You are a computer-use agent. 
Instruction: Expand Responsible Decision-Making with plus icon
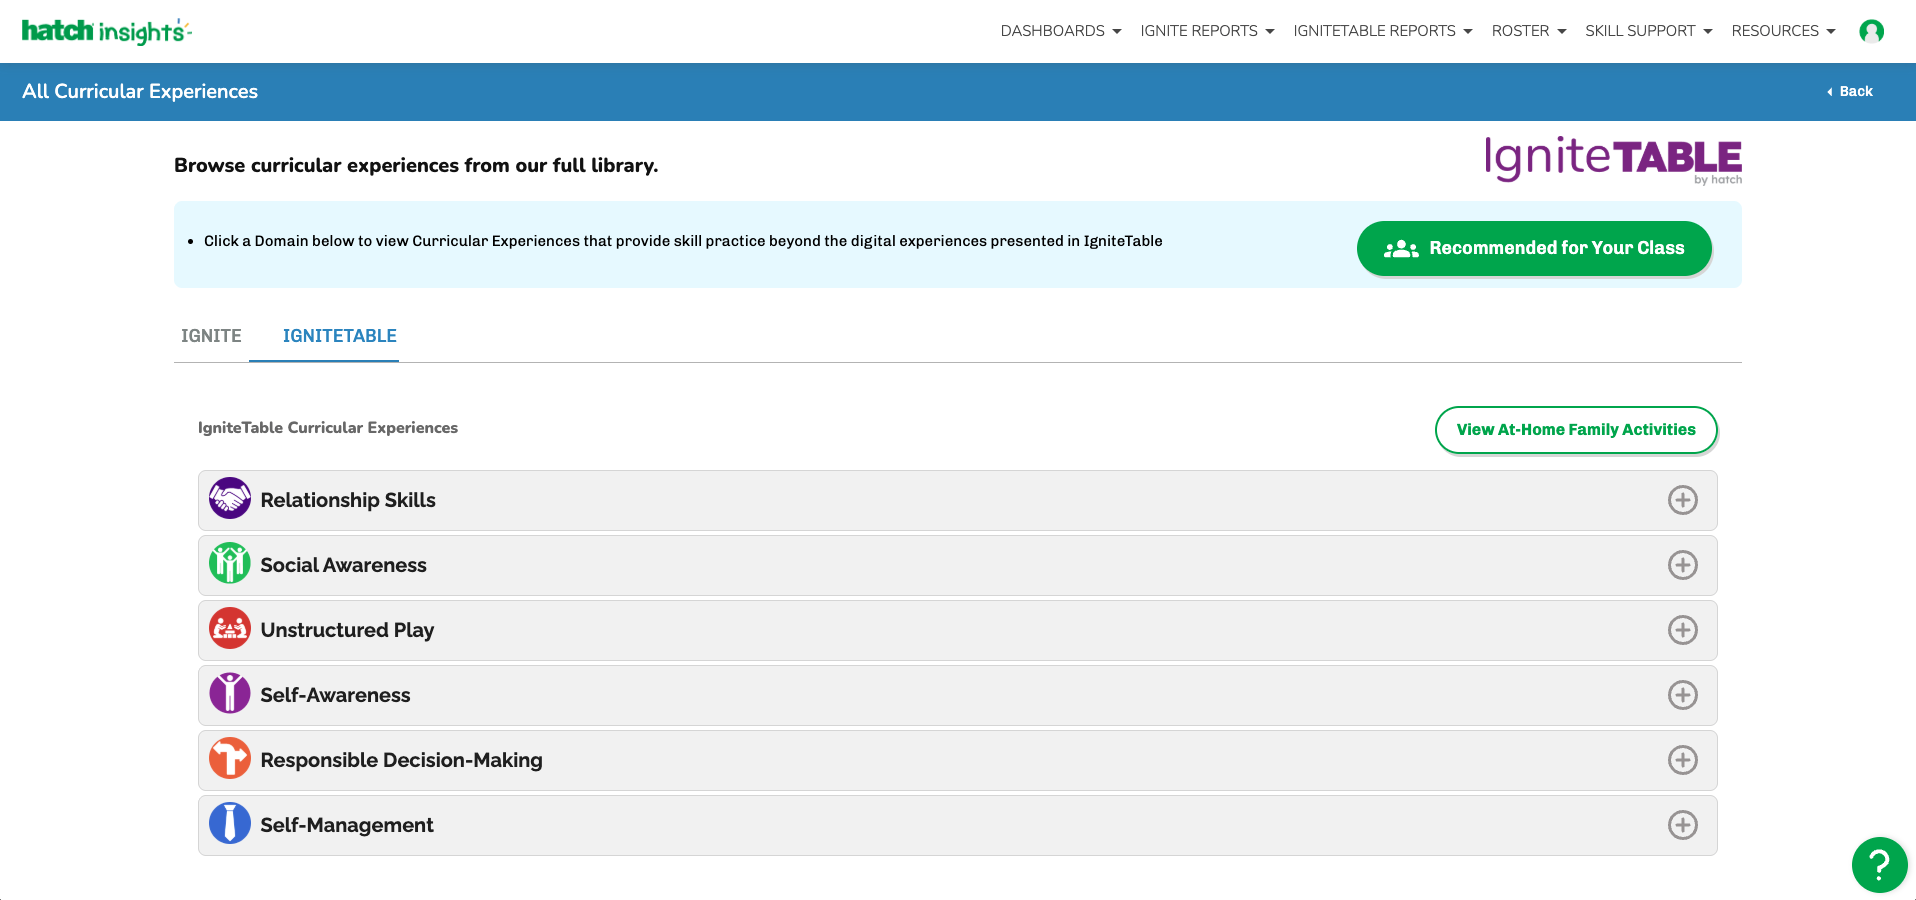[1683, 760]
